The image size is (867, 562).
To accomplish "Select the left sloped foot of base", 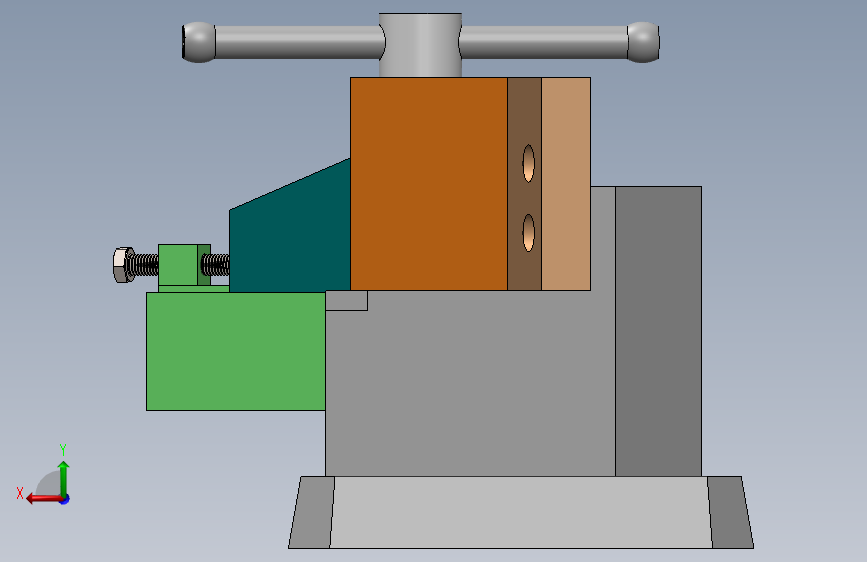I will (311, 512).
